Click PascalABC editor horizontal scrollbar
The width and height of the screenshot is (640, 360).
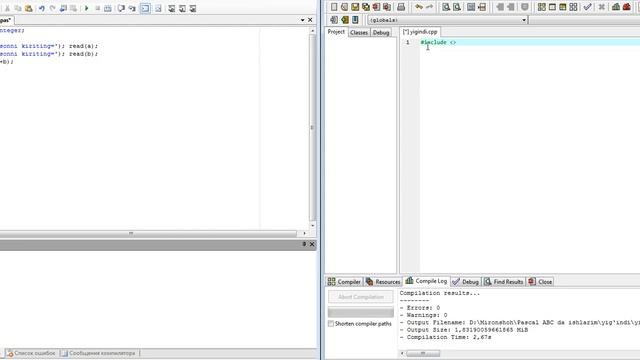[x=149, y=233]
